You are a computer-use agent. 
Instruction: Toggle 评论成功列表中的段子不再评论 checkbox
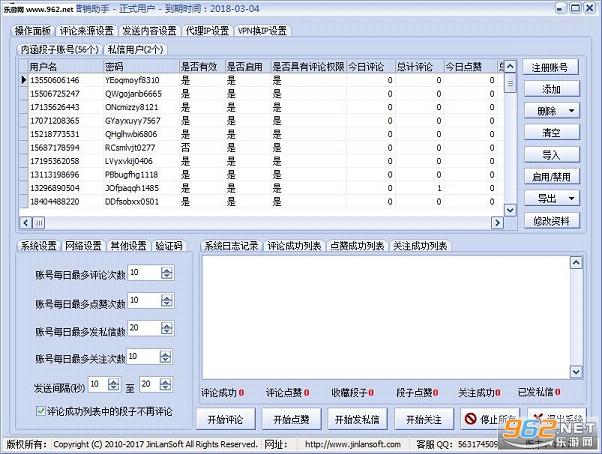click(40, 411)
